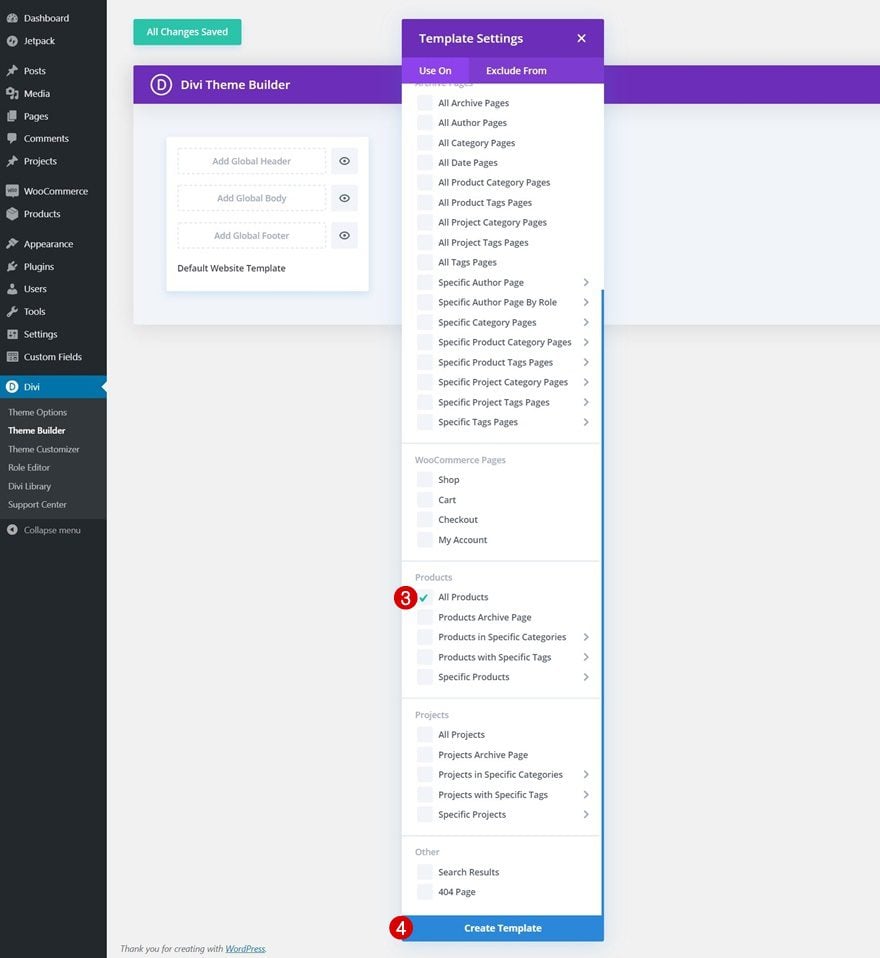Screen dimensions: 880x958
Task: Expand Projects with Specific Tags arrow
Action: point(586,795)
